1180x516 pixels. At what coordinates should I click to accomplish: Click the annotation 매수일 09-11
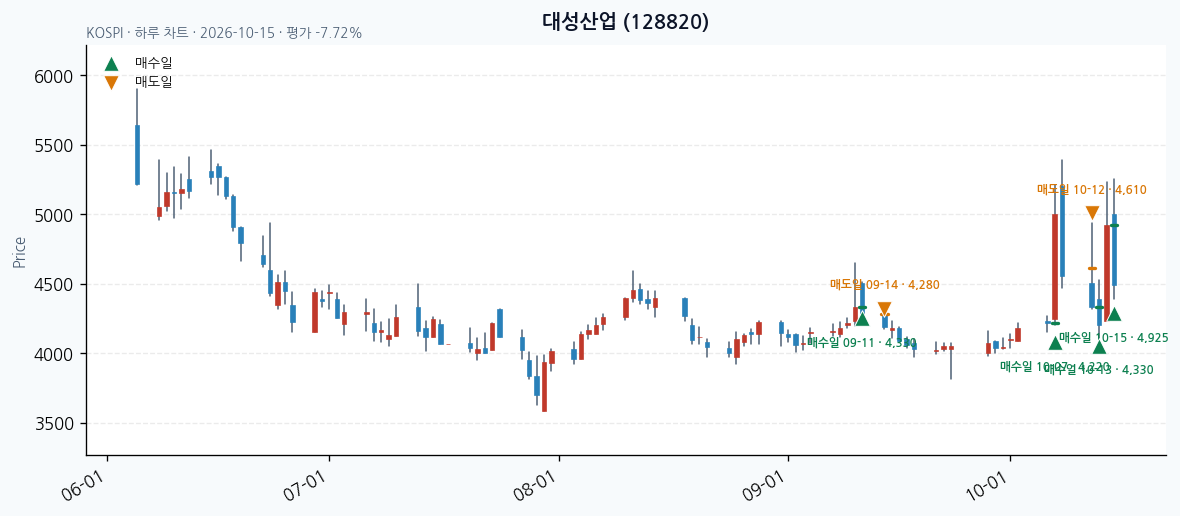[862, 342]
